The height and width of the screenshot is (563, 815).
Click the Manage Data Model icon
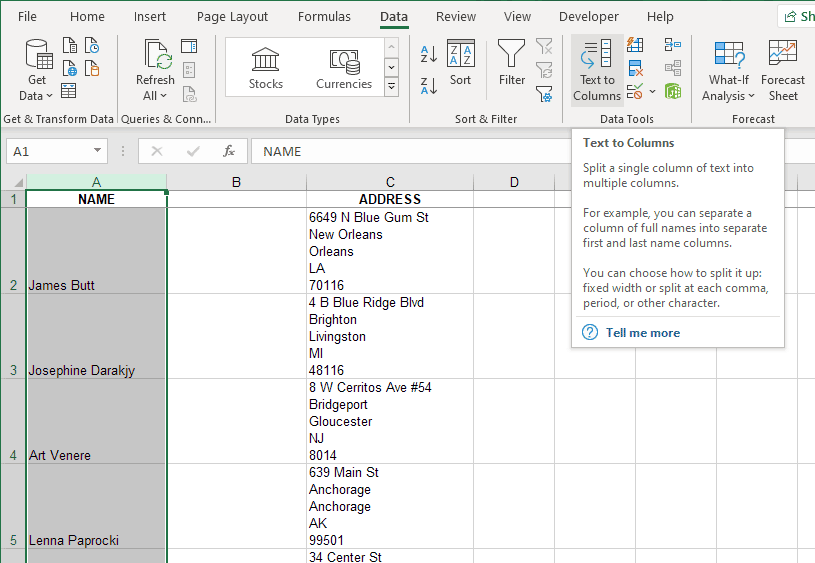coord(673,92)
